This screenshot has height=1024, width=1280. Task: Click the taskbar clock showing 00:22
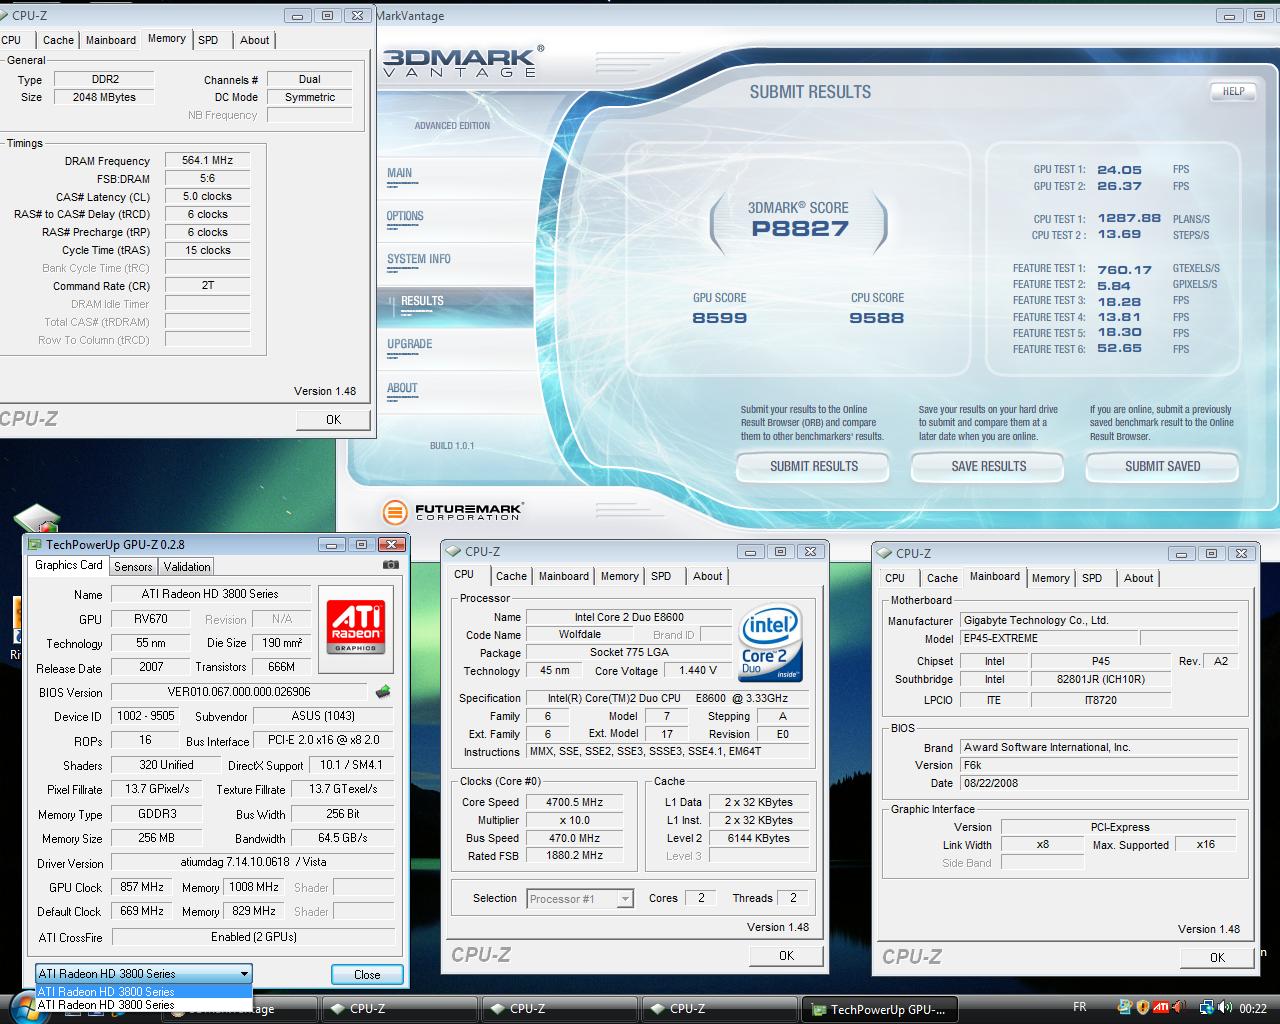[1253, 1008]
